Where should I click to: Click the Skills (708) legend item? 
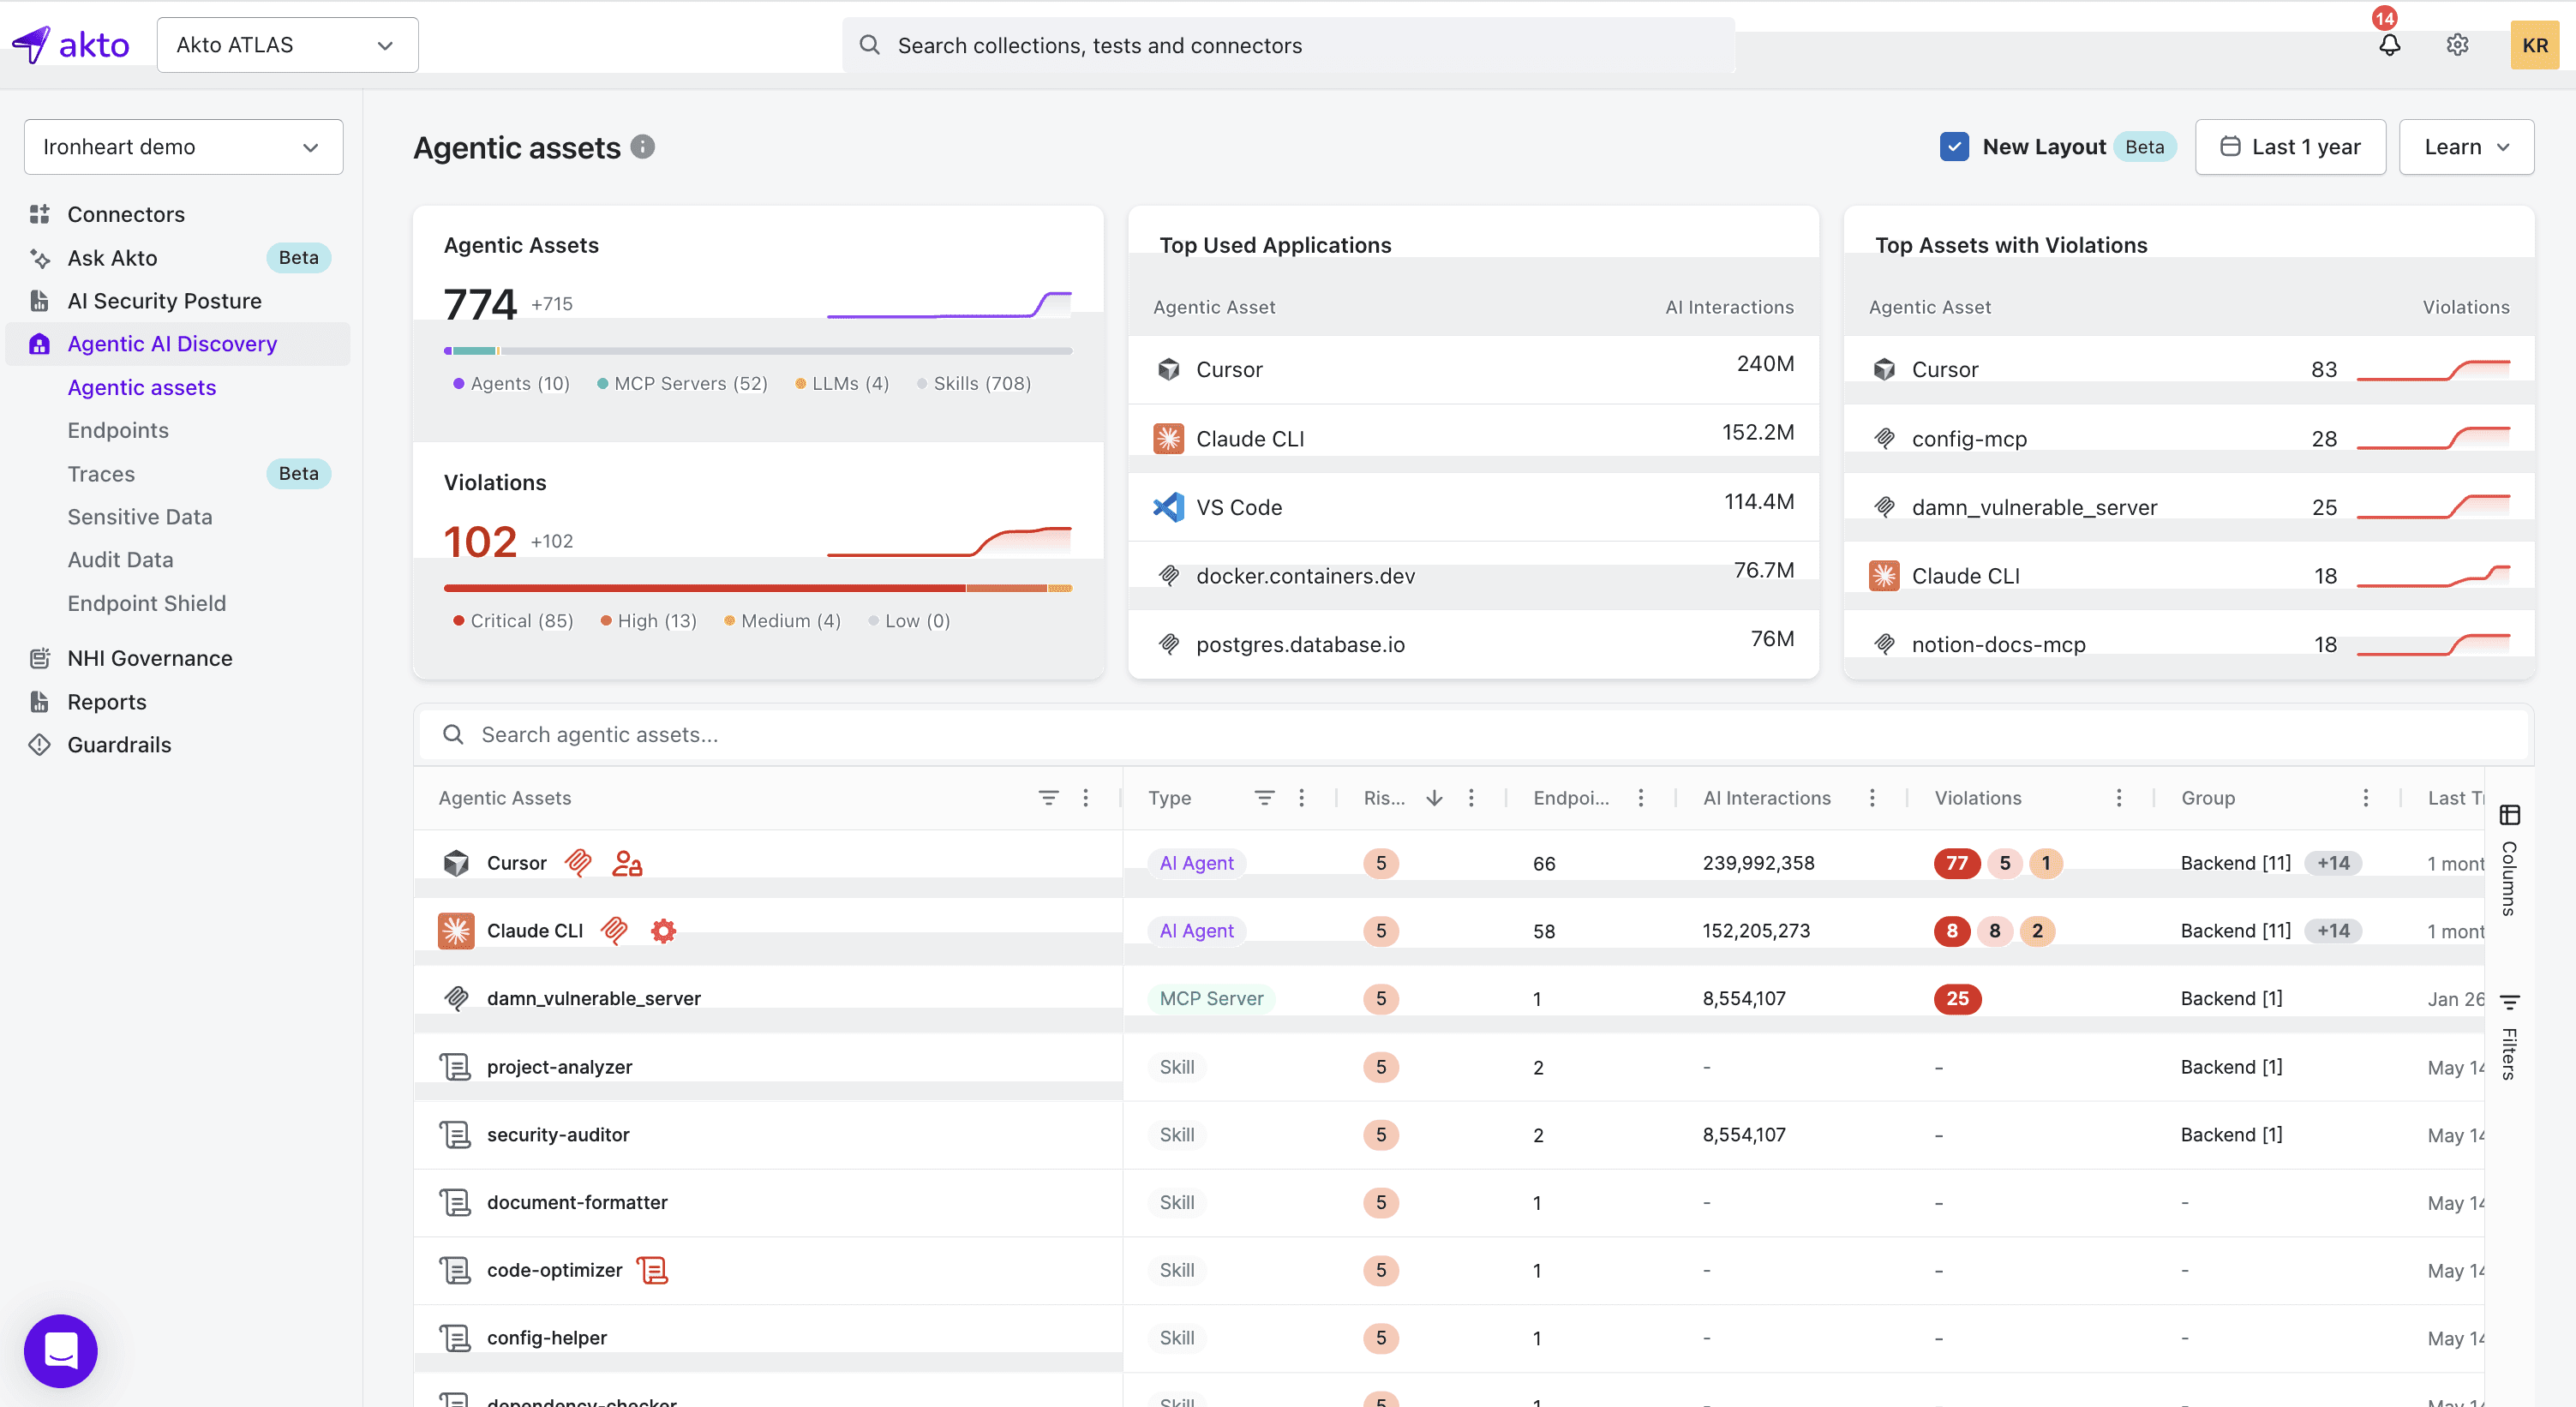click(974, 383)
